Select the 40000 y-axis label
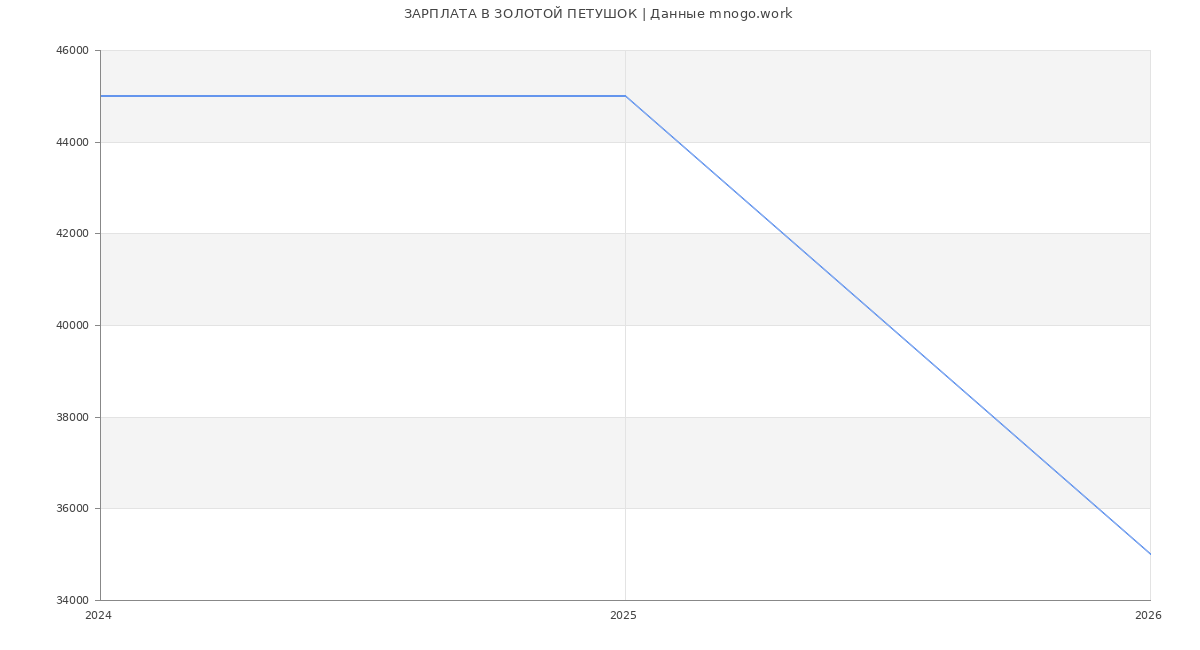This screenshot has width=1200, height=650. point(73,325)
